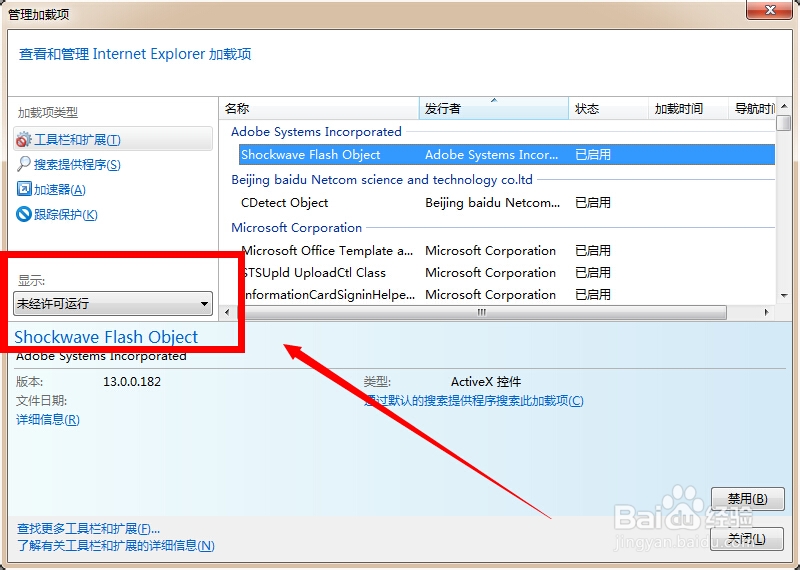This screenshot has width=800, height=570.
Task: Sort by the 发行者 column header
Action: (x=494, y=108)
